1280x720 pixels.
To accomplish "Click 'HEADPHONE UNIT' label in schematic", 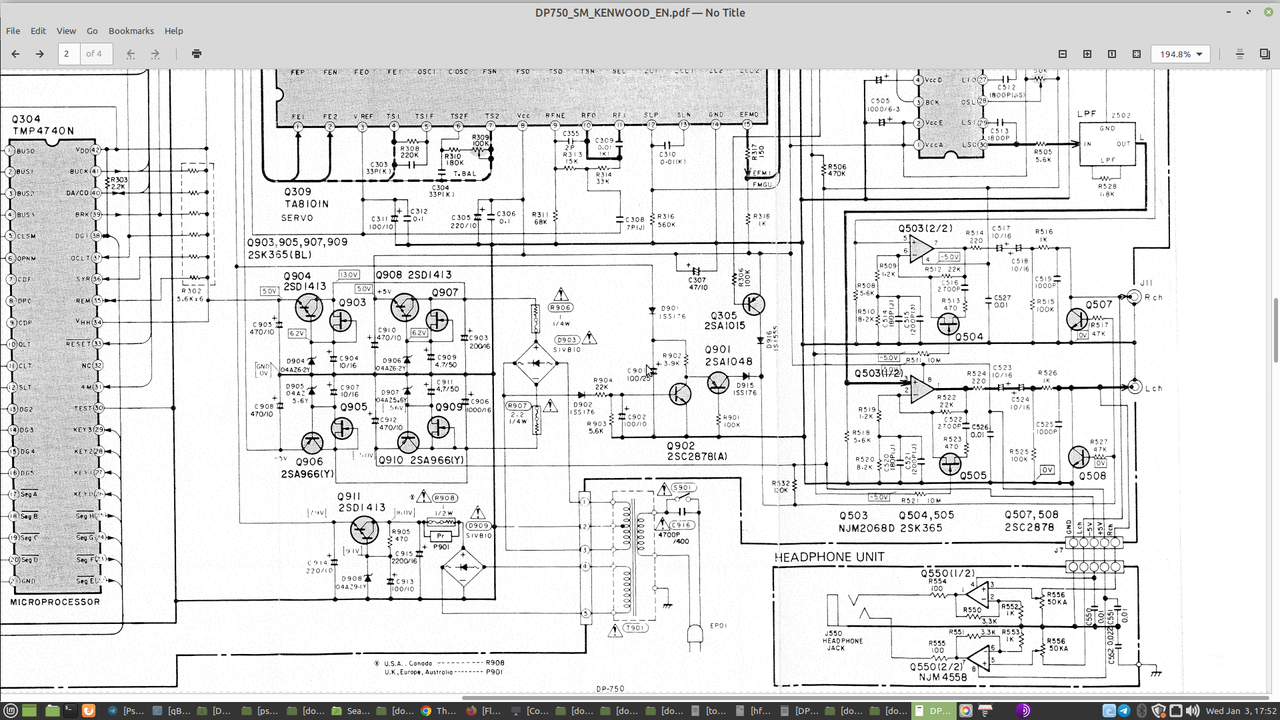I will (x=828, y=557).
